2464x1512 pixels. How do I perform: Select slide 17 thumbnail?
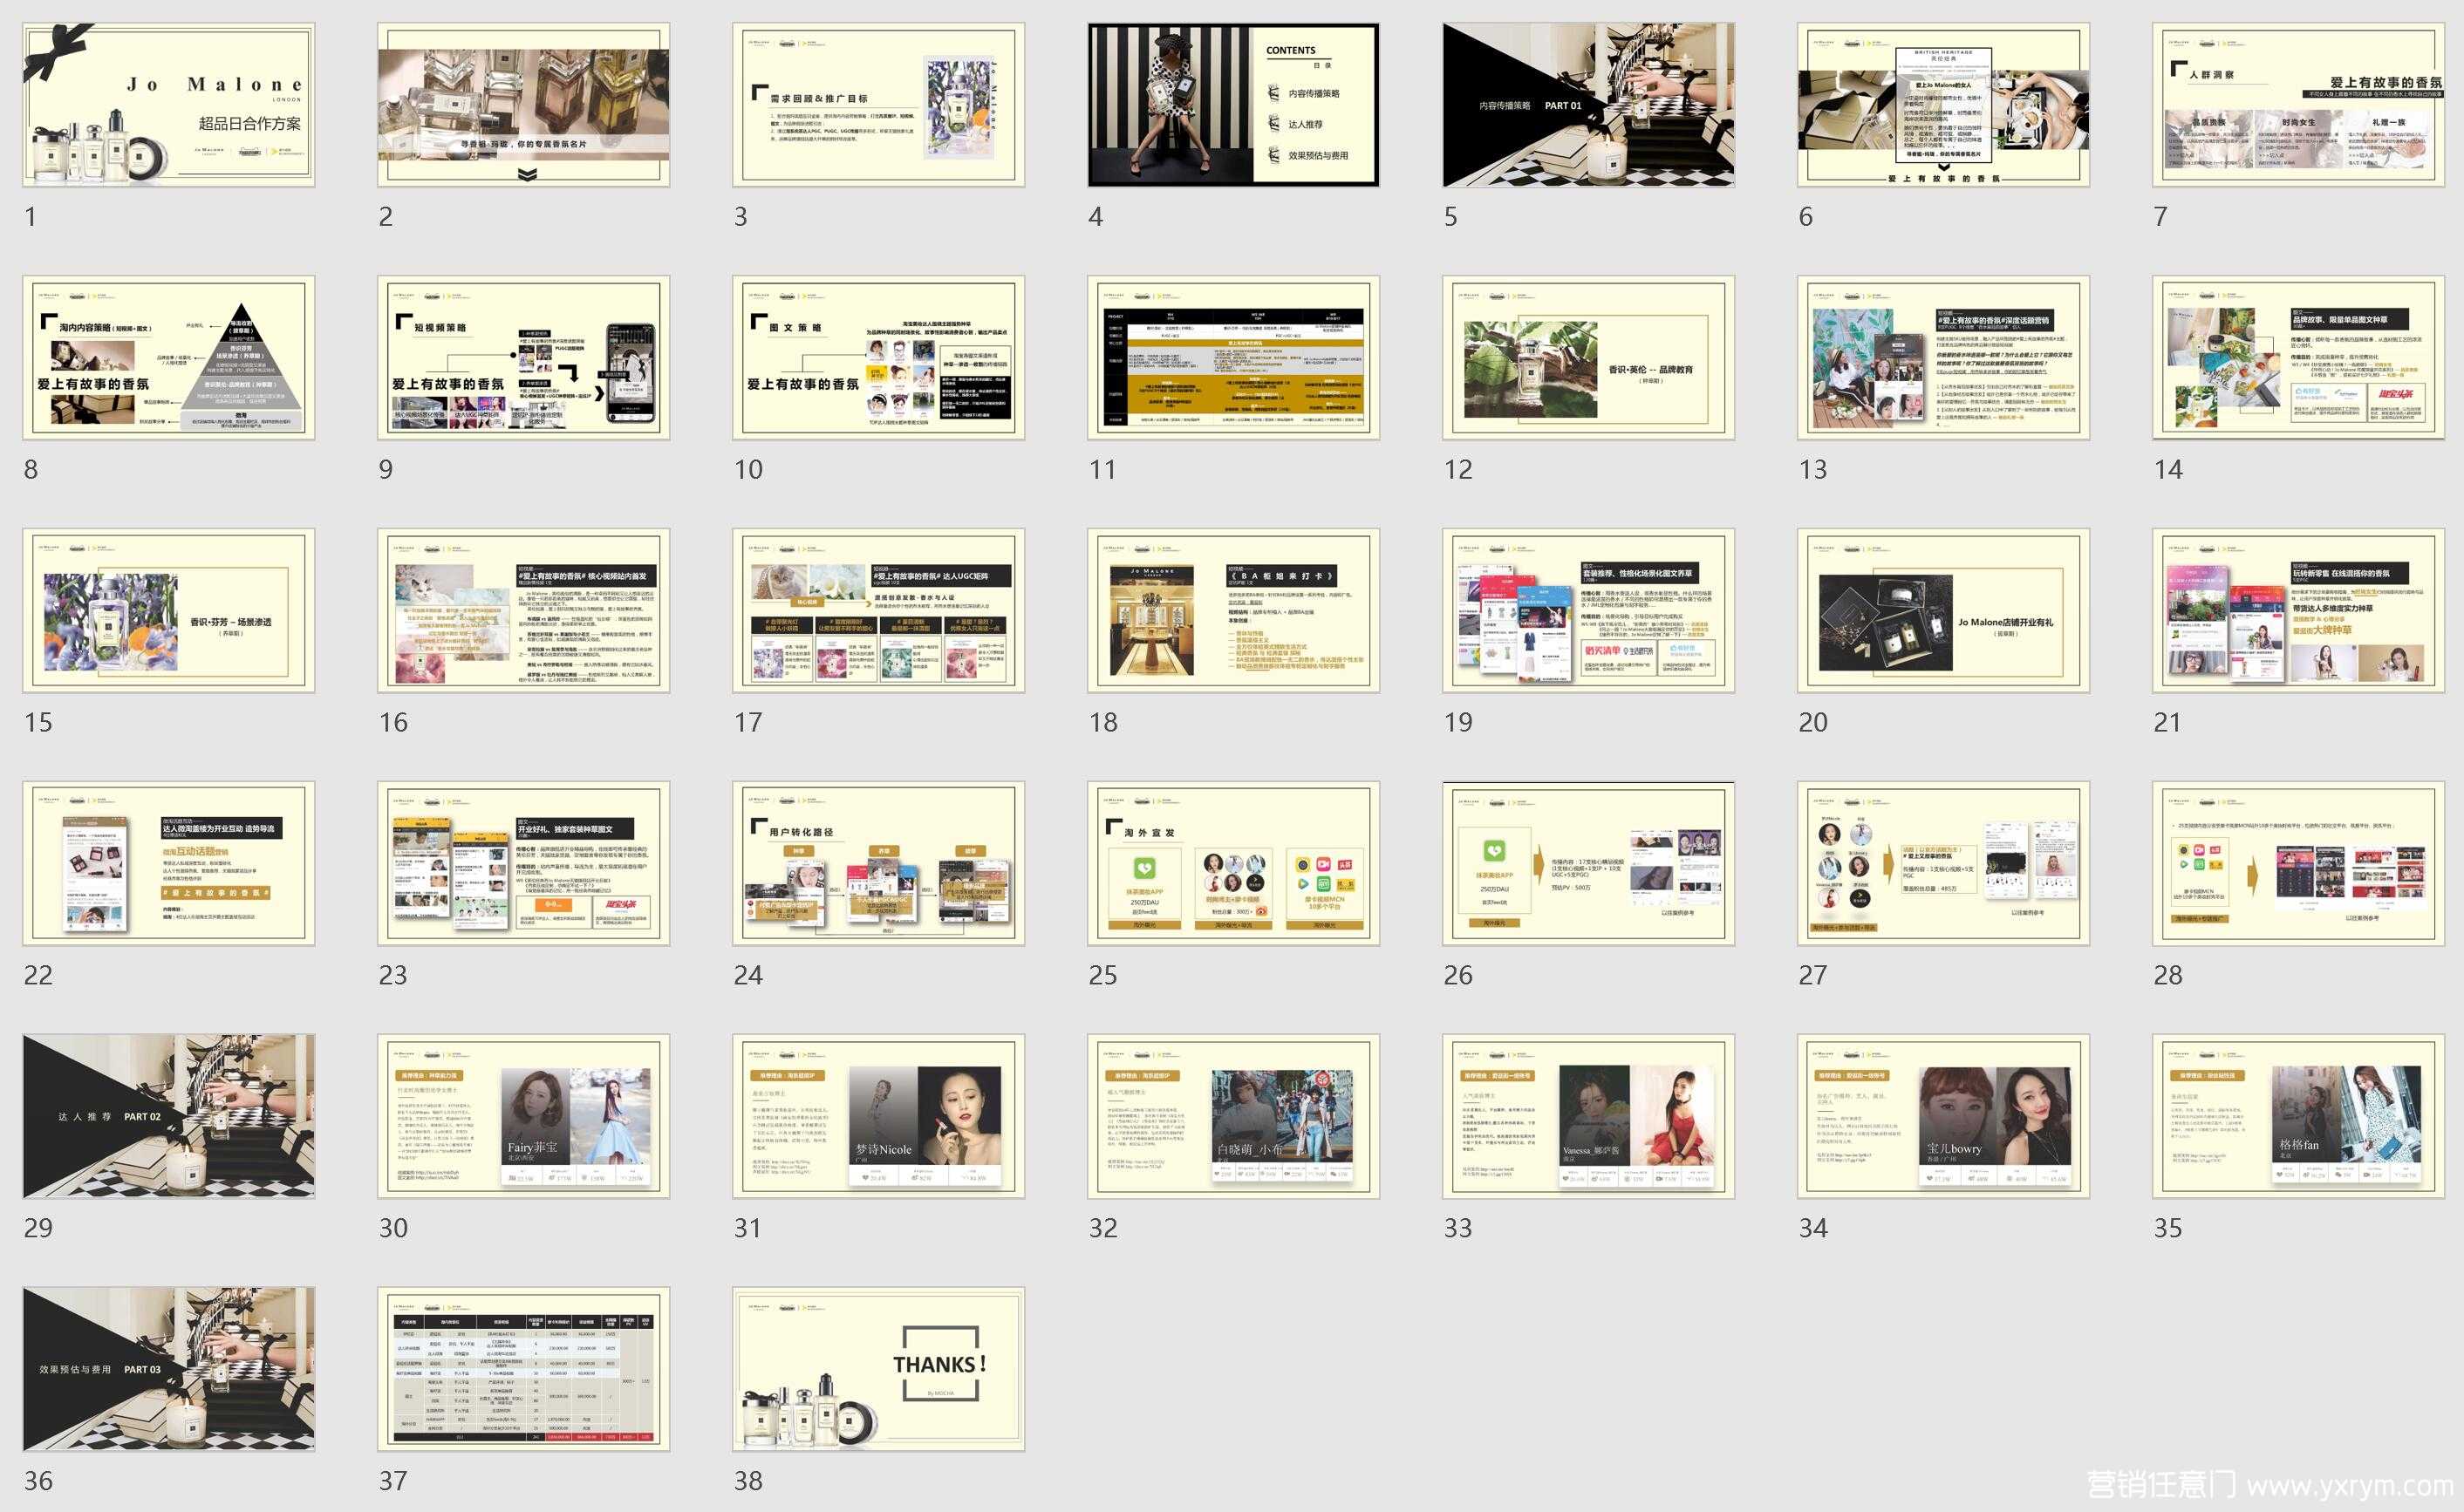point(879,611)
